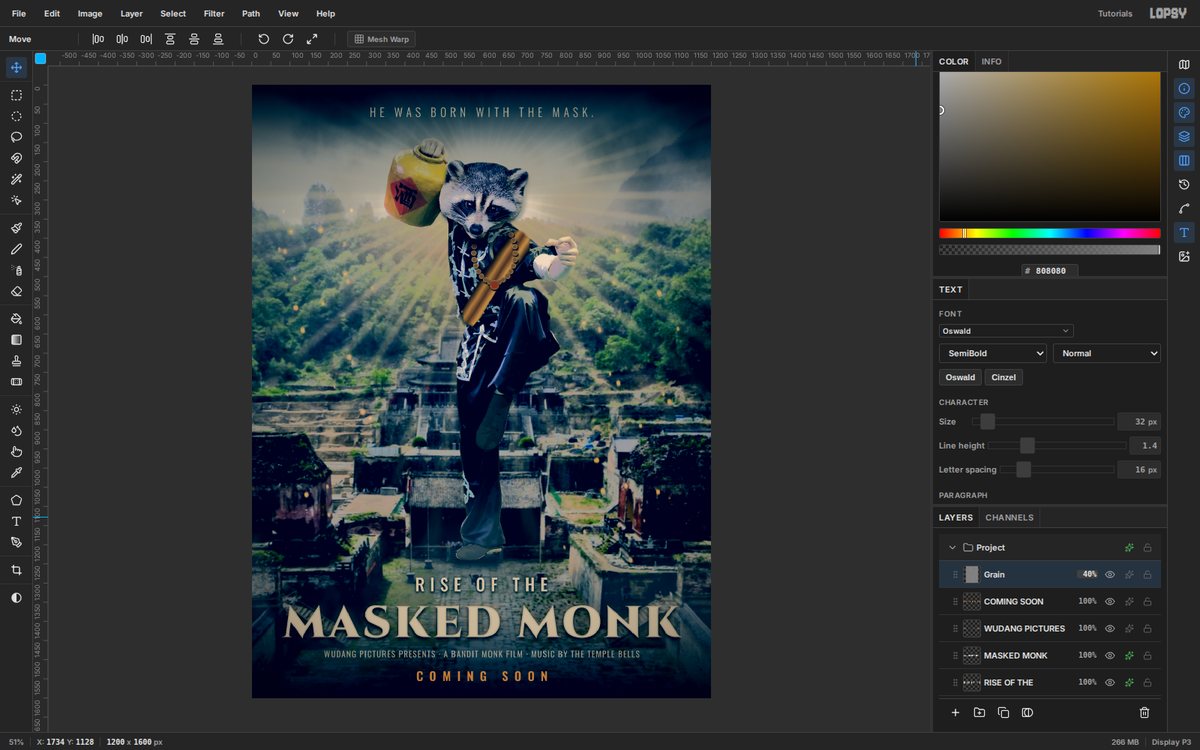Choose the Oswald recent font button

[960, 378]
